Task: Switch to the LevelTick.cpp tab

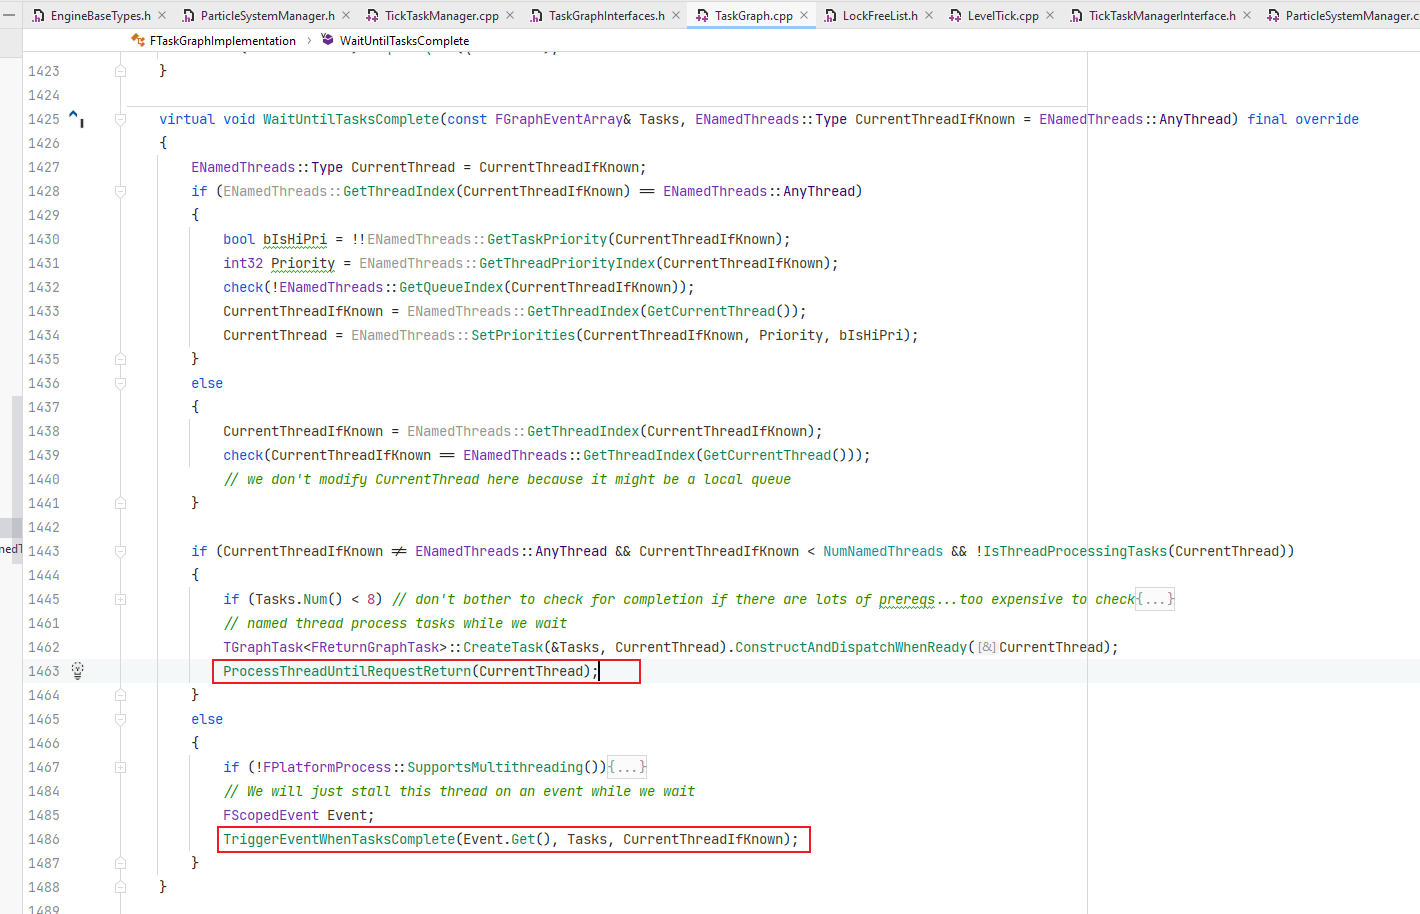Action: pyautogui.click(x=1001, y=15)
